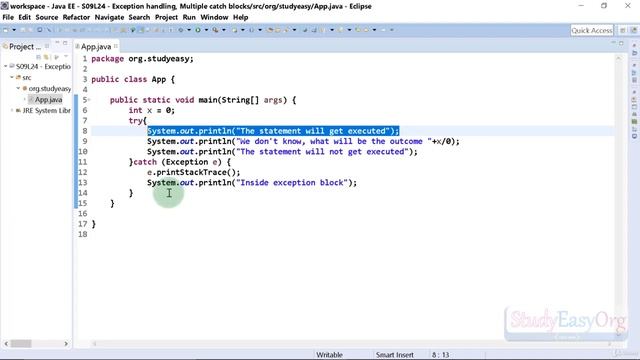Click the "public class App" declaration

pyautogui.click(x=129, y=79)
